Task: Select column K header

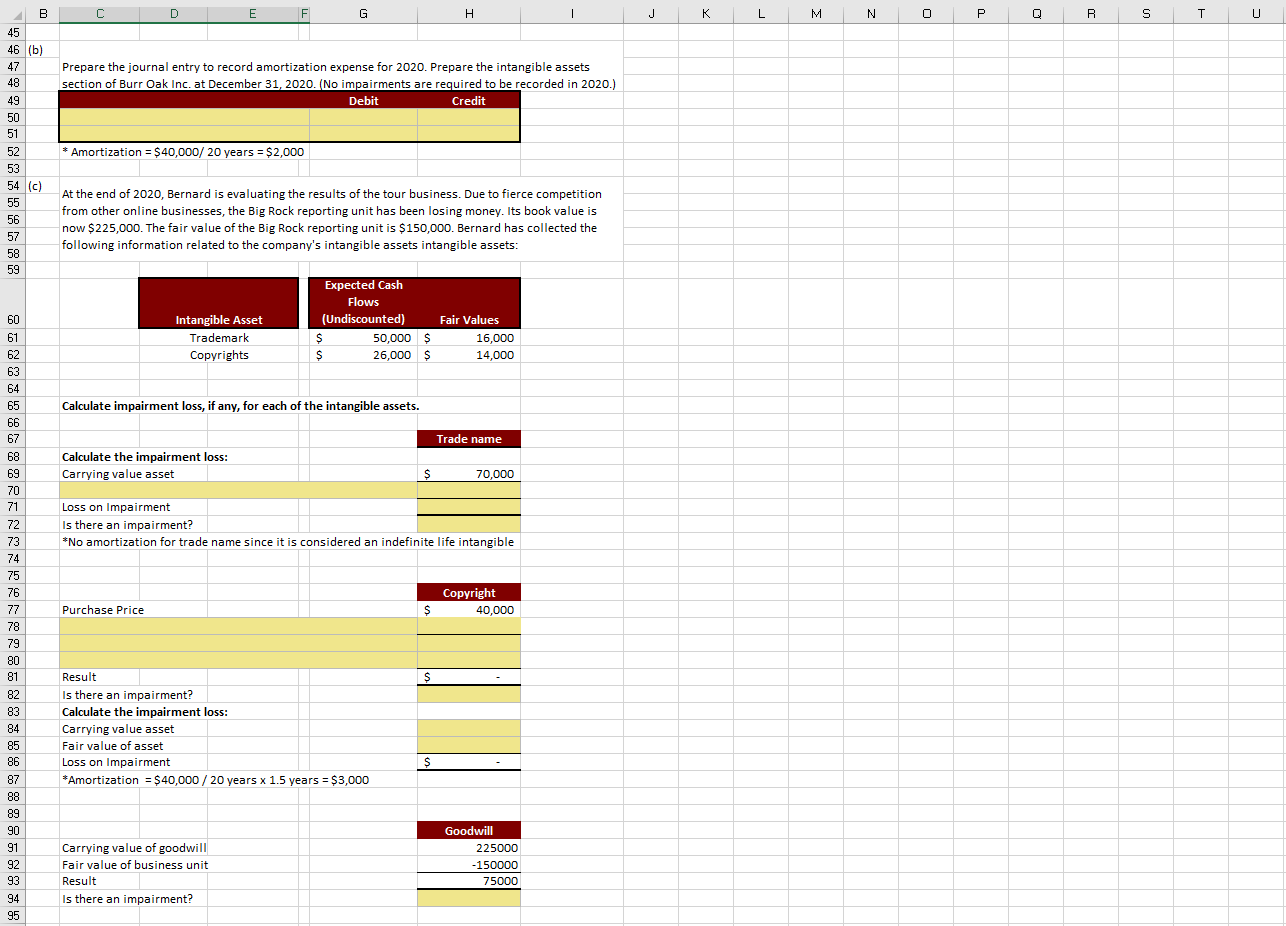Action: click(x=705, y=12)
